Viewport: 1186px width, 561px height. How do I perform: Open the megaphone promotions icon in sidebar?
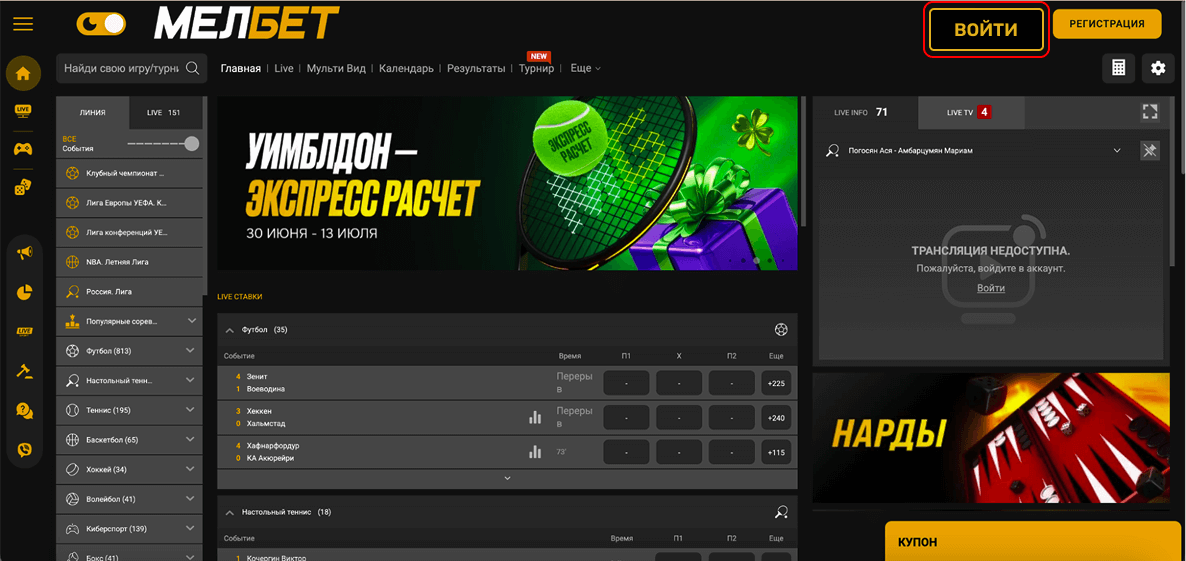24,253
